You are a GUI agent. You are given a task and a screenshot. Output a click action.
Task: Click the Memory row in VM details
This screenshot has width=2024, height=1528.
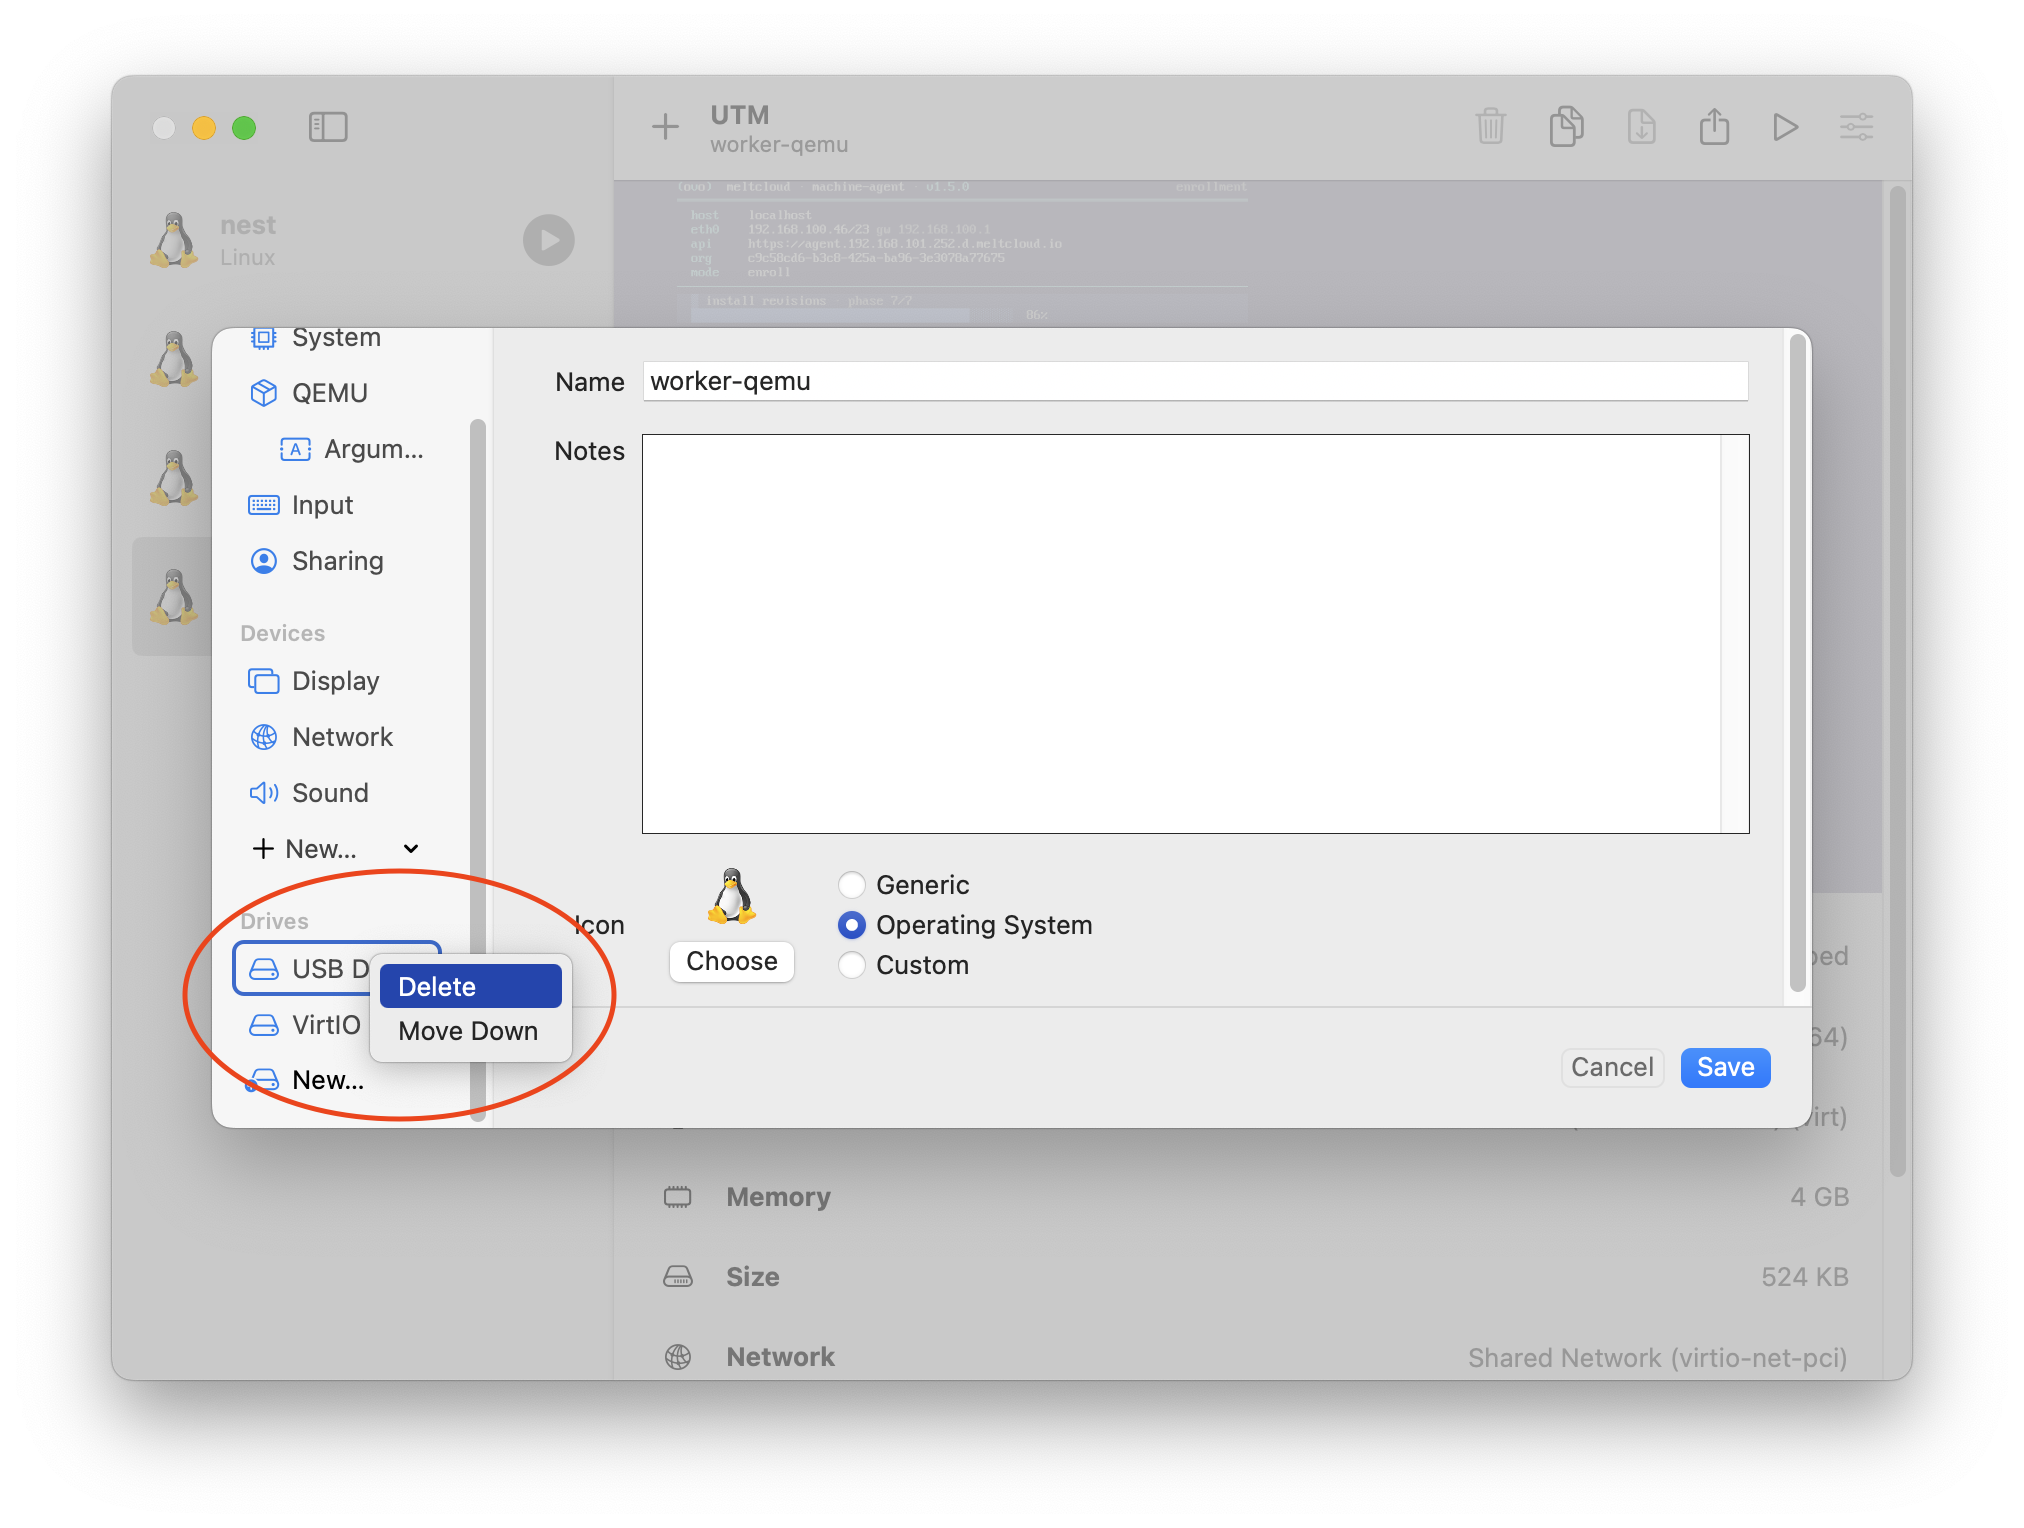coord(1256,1197)
